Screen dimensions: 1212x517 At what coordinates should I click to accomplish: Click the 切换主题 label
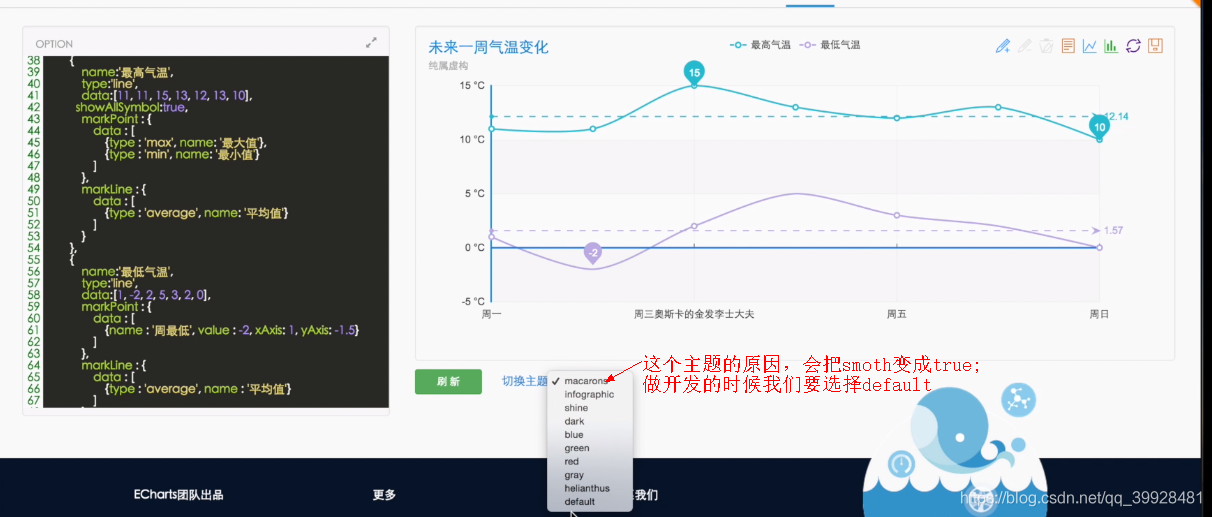point(524,381)
